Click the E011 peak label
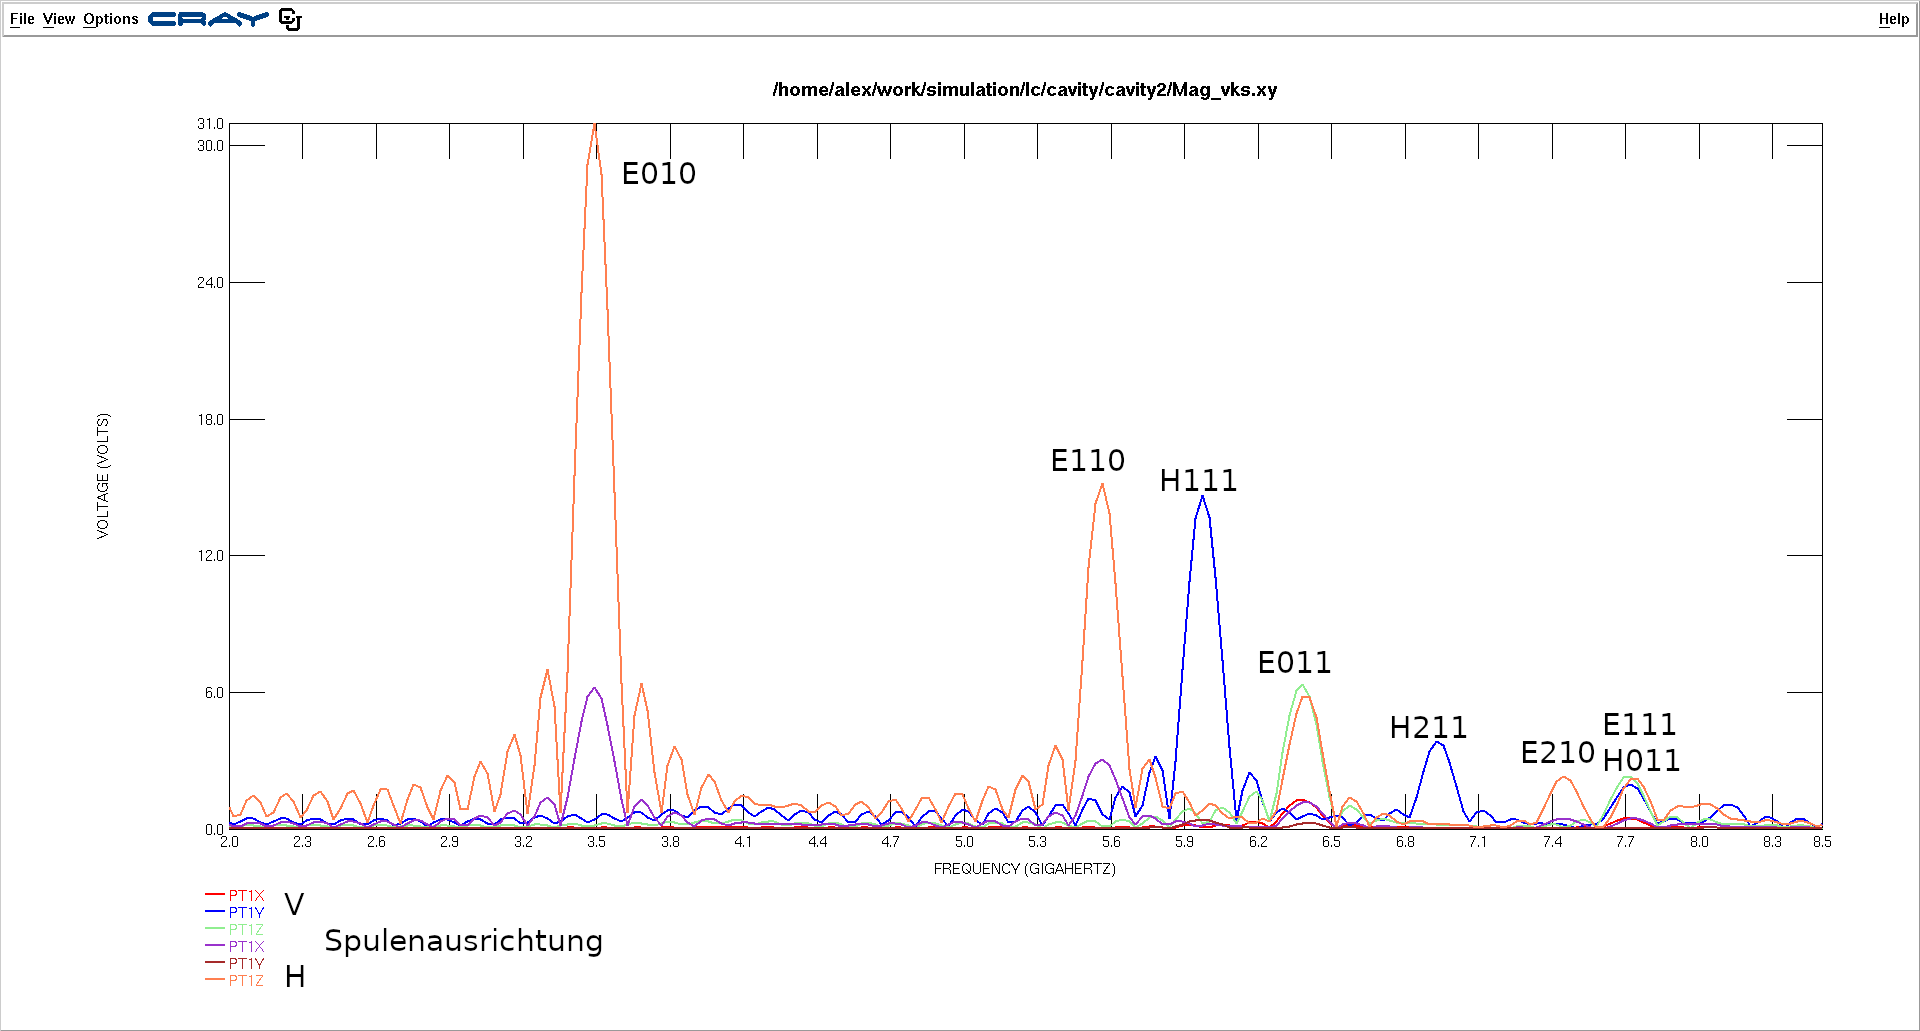1920x1031 pixels. pos(1294,663)
